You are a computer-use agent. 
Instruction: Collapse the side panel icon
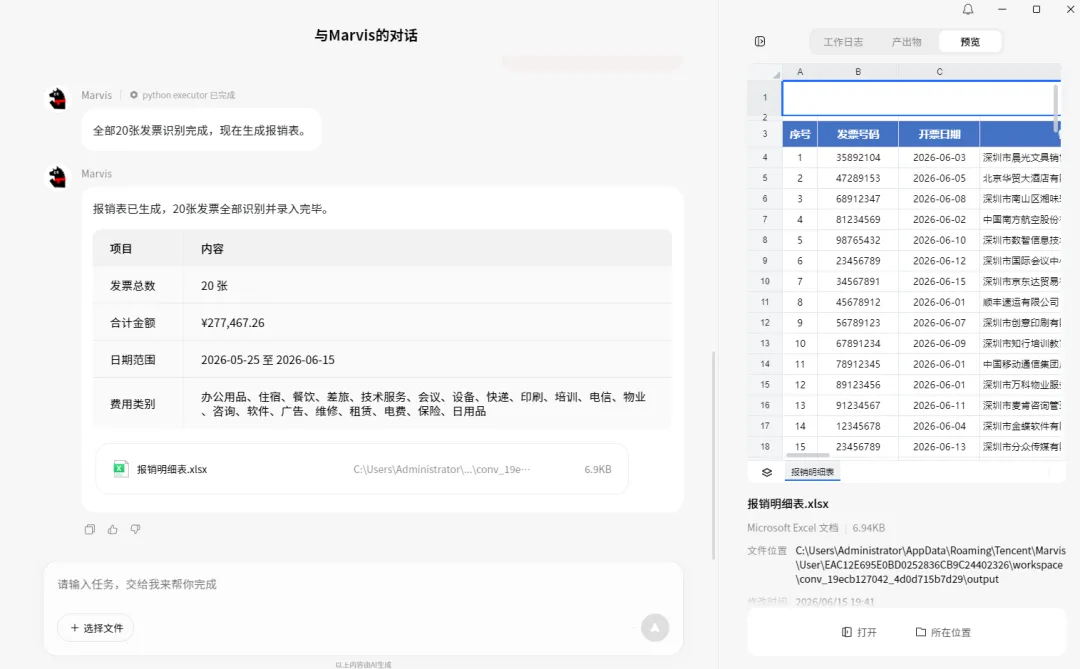click(x=760, y=41)
